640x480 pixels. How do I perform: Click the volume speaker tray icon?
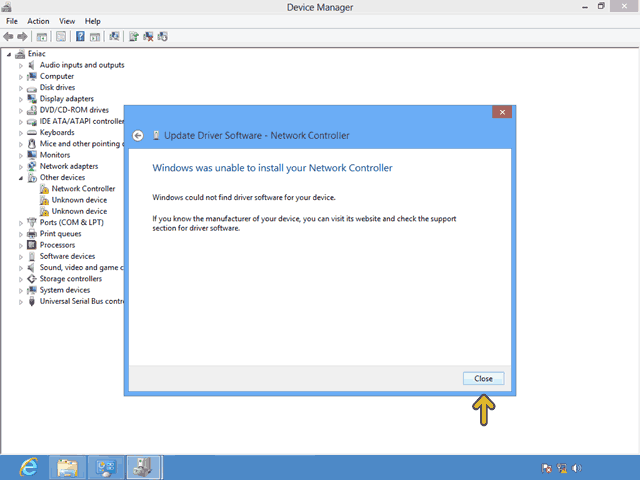(x=576, y=468)
